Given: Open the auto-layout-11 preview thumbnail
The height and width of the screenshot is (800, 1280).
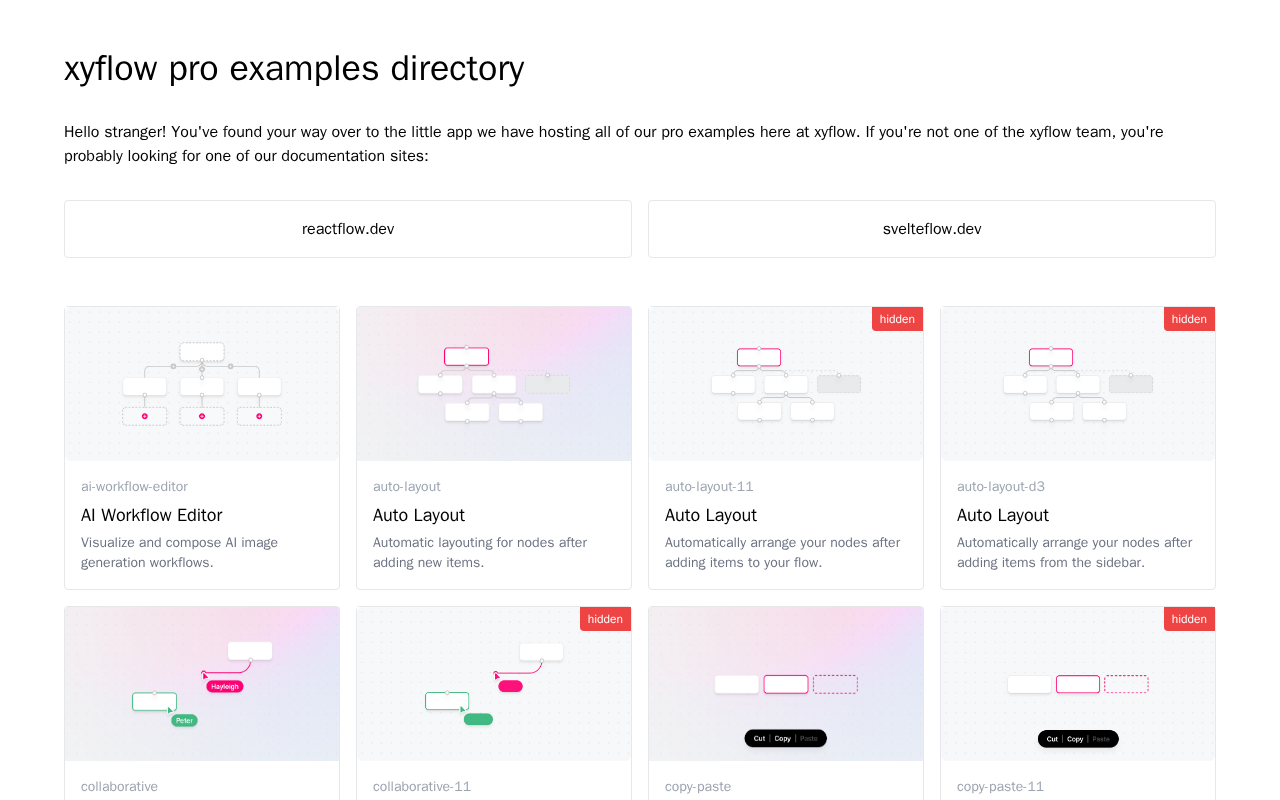Looking at the screenshot, I should point(786,384).
